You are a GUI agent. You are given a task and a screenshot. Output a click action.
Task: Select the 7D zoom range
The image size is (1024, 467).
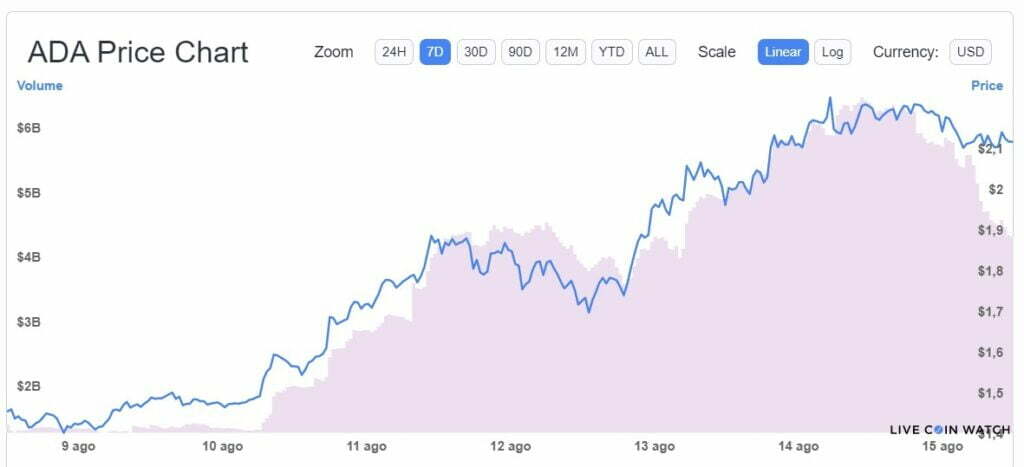point(434,52)
